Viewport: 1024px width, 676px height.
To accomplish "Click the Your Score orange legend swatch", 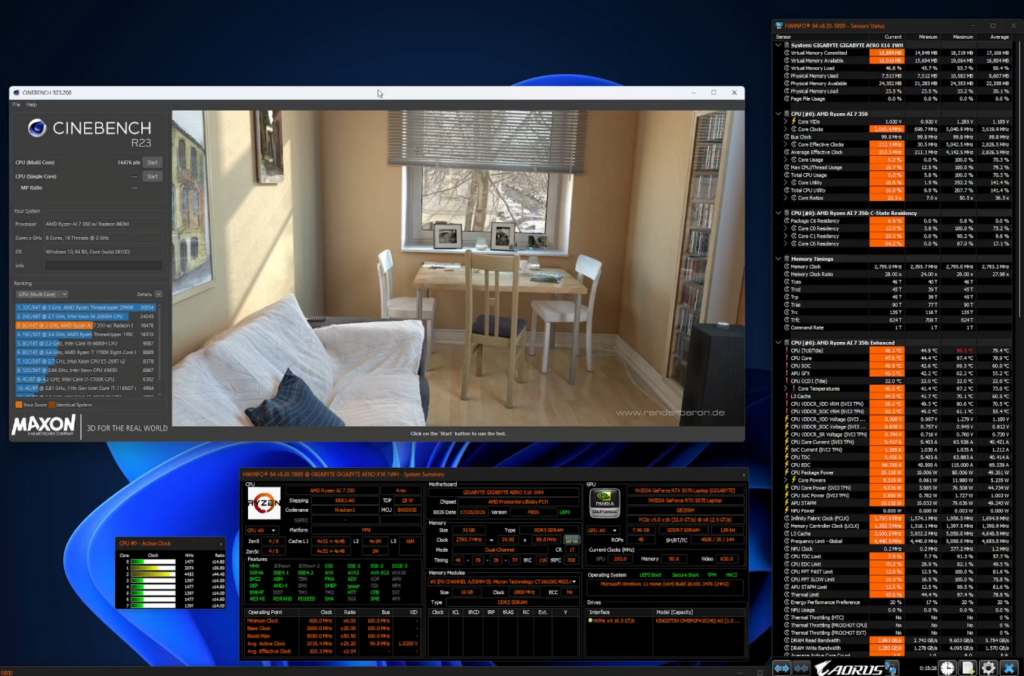I will tap(18, 405).
